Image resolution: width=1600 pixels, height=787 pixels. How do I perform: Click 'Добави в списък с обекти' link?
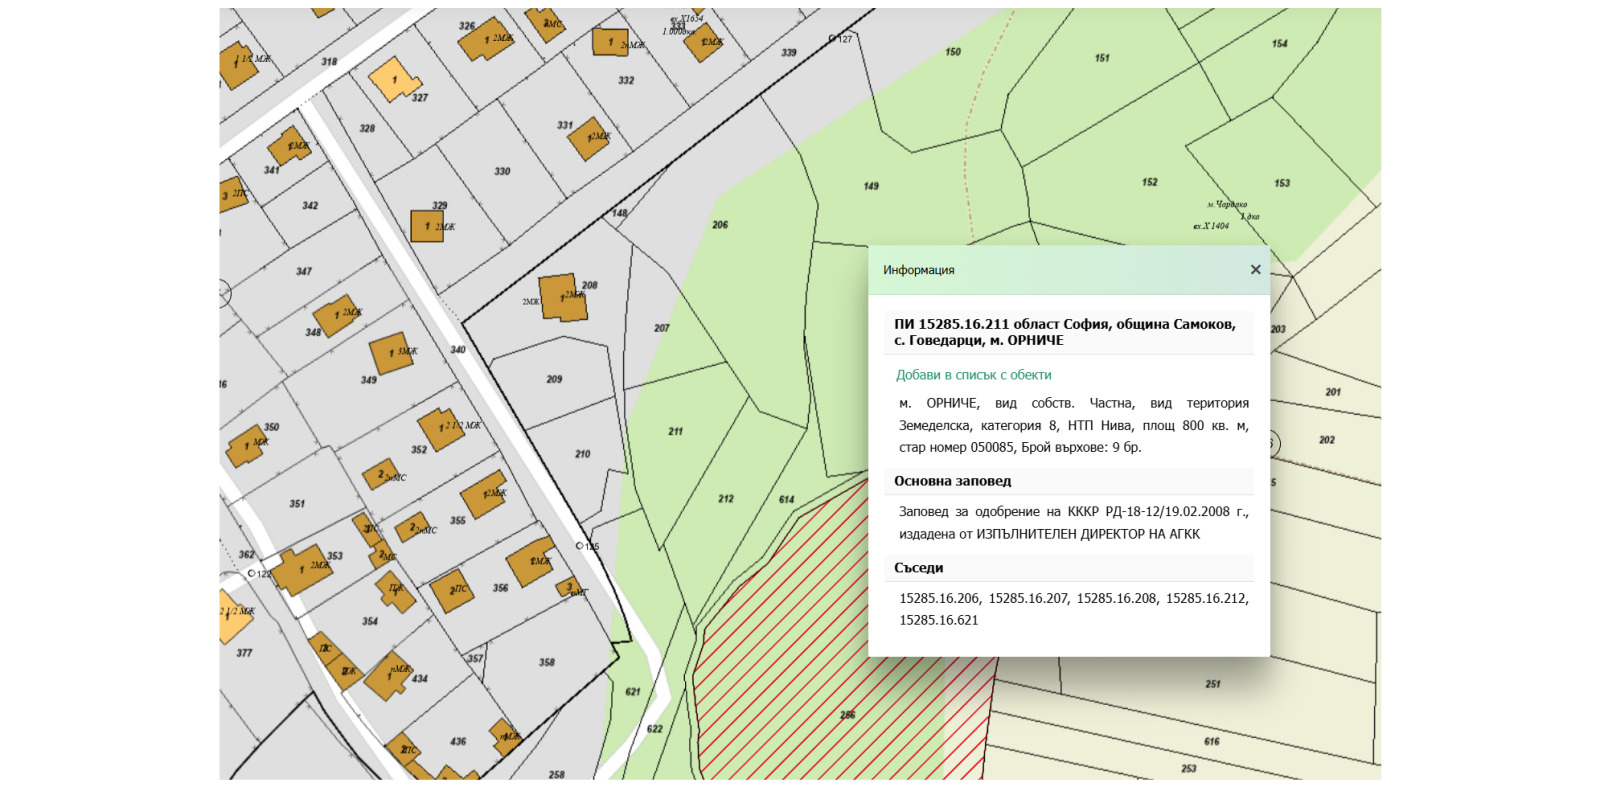pyautogui.click(x=973, y=375)
